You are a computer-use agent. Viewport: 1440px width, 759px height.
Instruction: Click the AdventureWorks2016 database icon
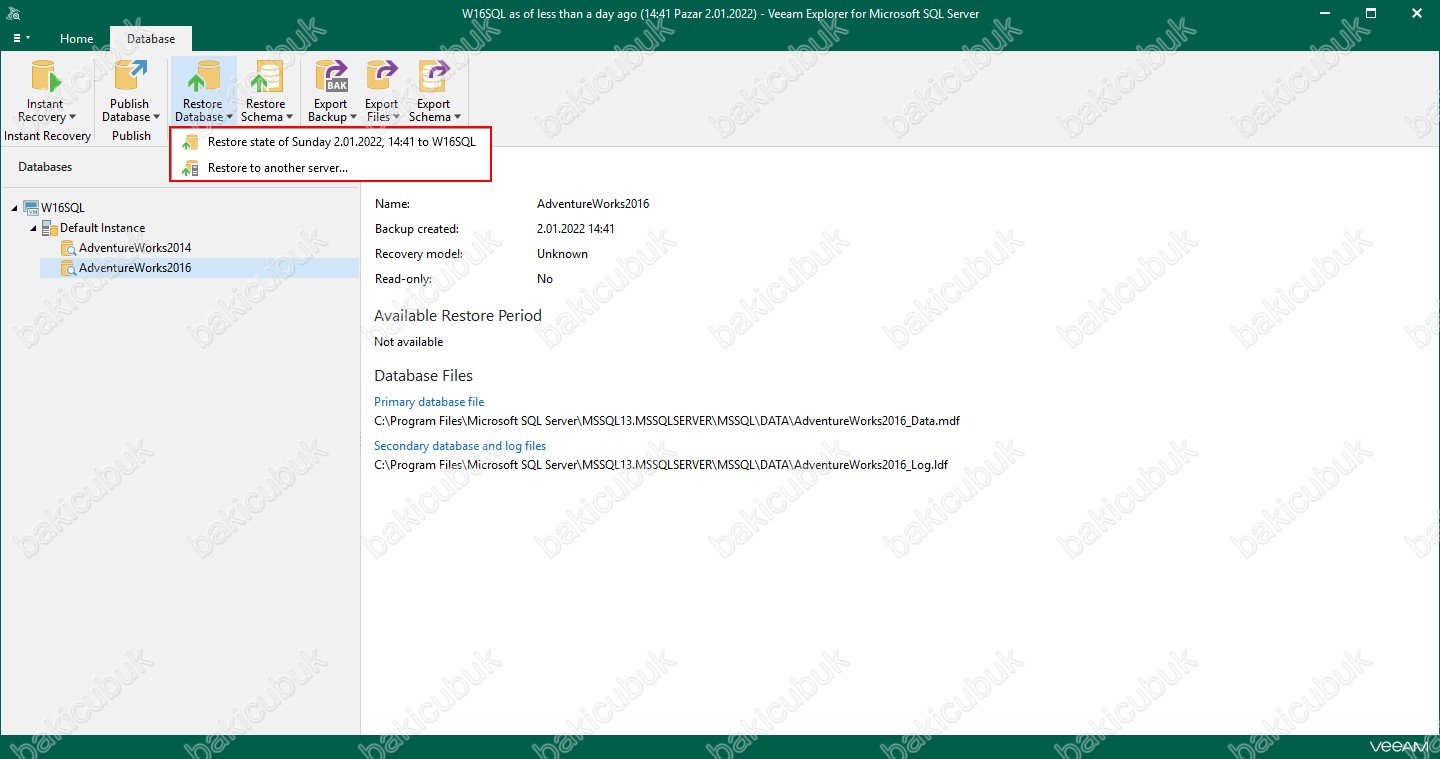coord(68,268)
